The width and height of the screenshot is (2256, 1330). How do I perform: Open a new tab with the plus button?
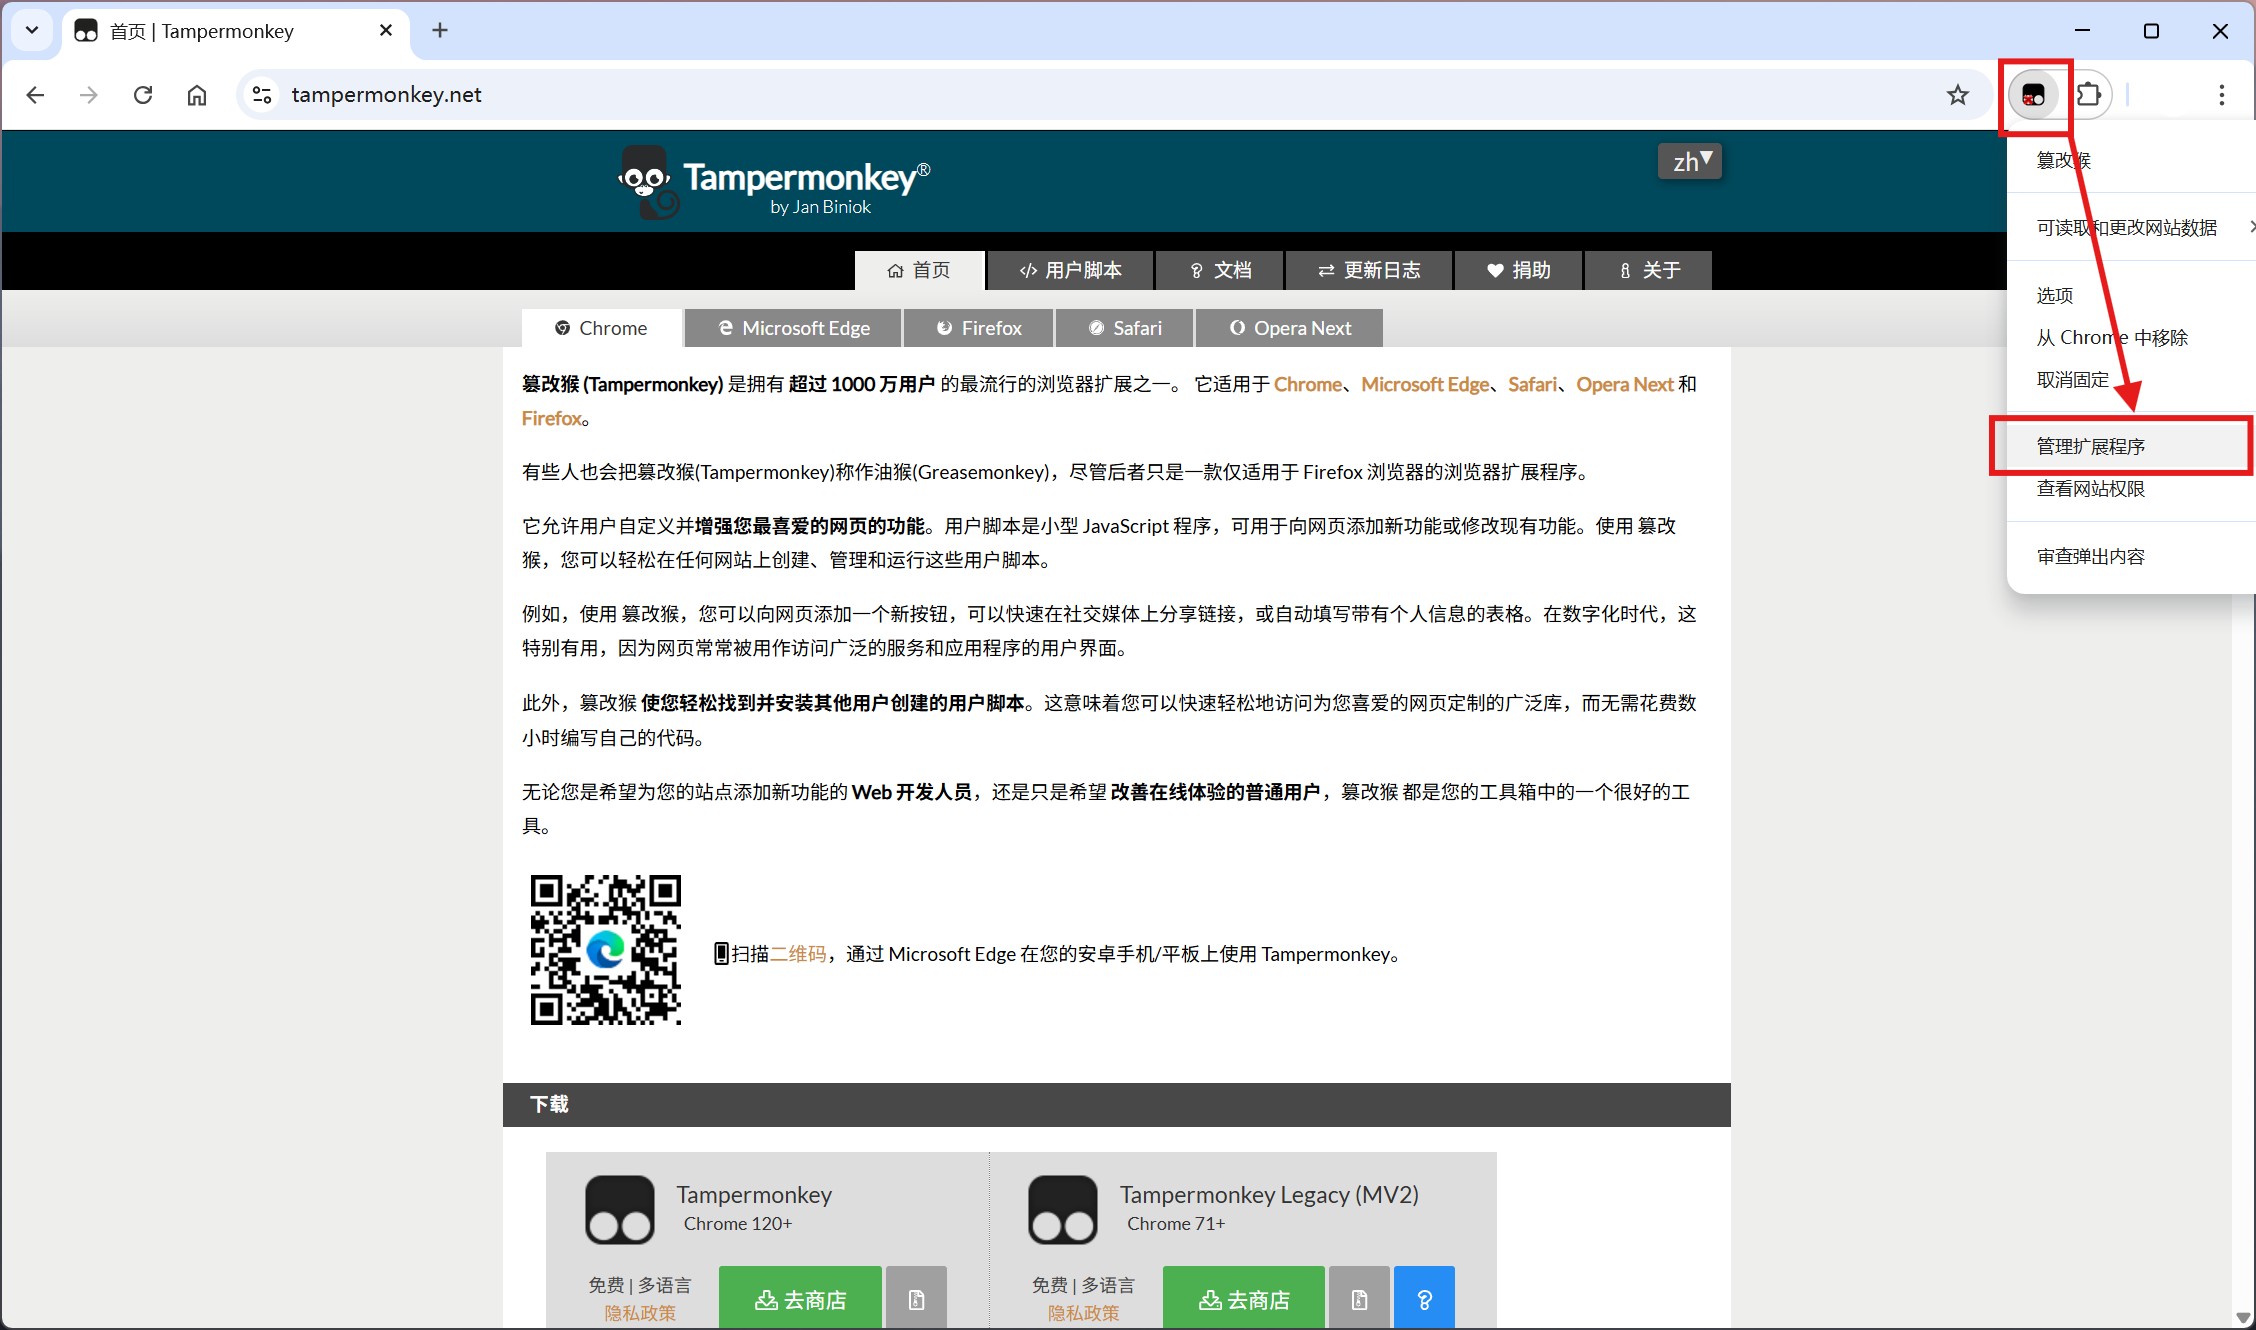(x=440, y=31)
